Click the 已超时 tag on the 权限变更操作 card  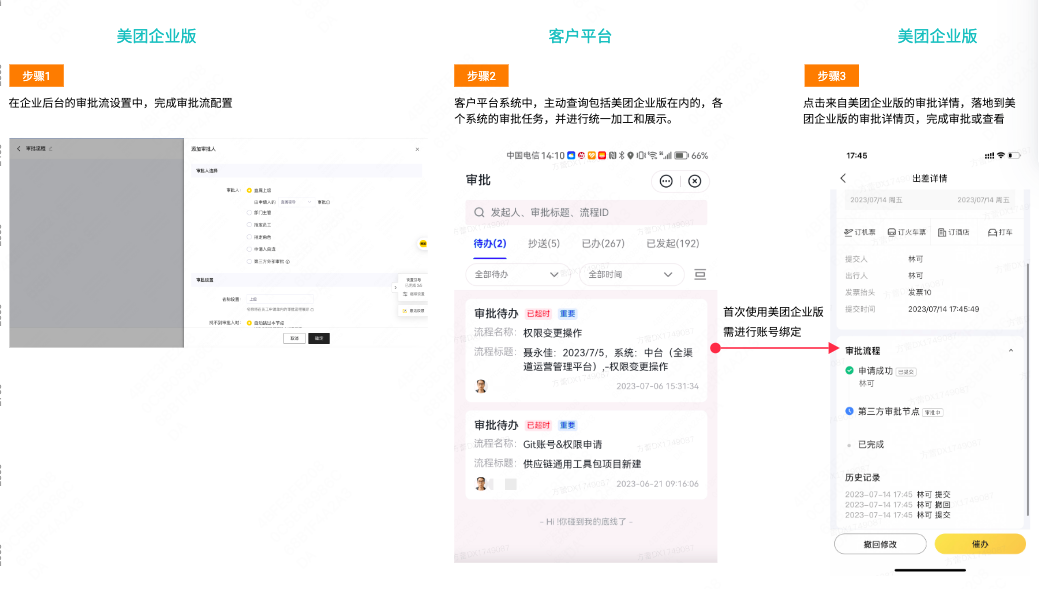pyautogui.click(x=538, y=313)
